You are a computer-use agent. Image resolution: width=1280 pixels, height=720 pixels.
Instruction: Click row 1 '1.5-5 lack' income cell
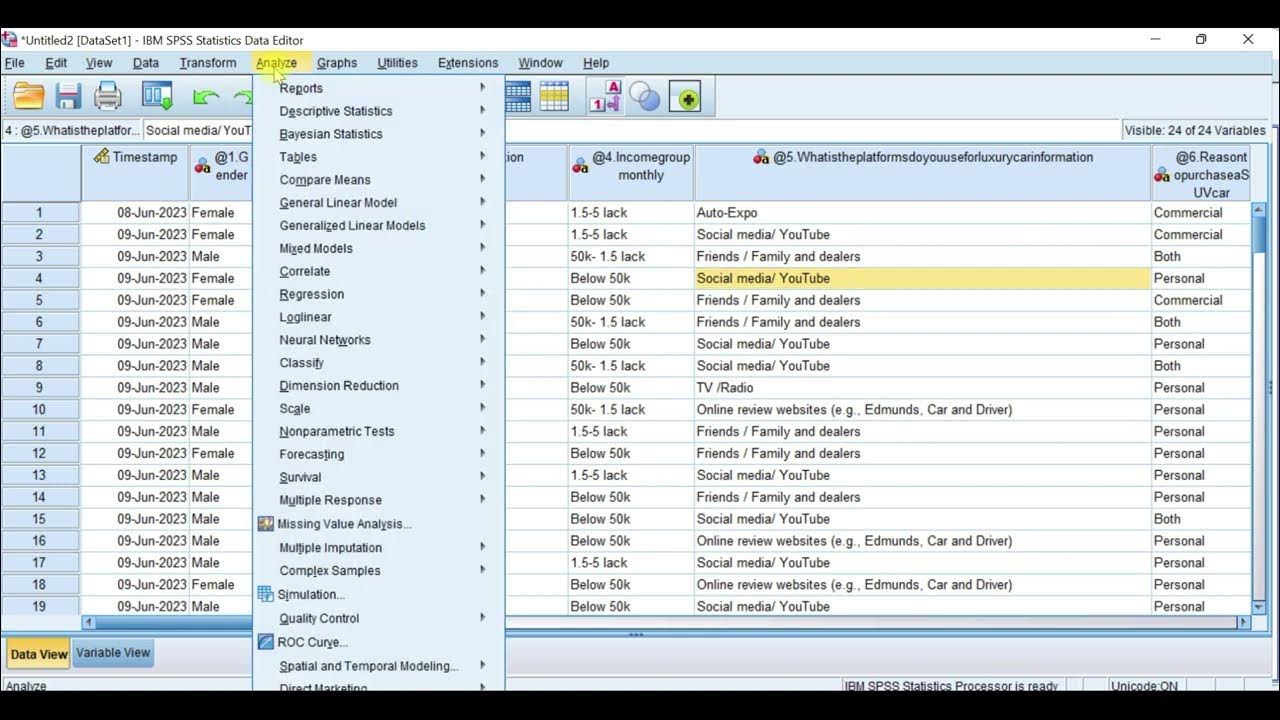(x=631, y=213)
